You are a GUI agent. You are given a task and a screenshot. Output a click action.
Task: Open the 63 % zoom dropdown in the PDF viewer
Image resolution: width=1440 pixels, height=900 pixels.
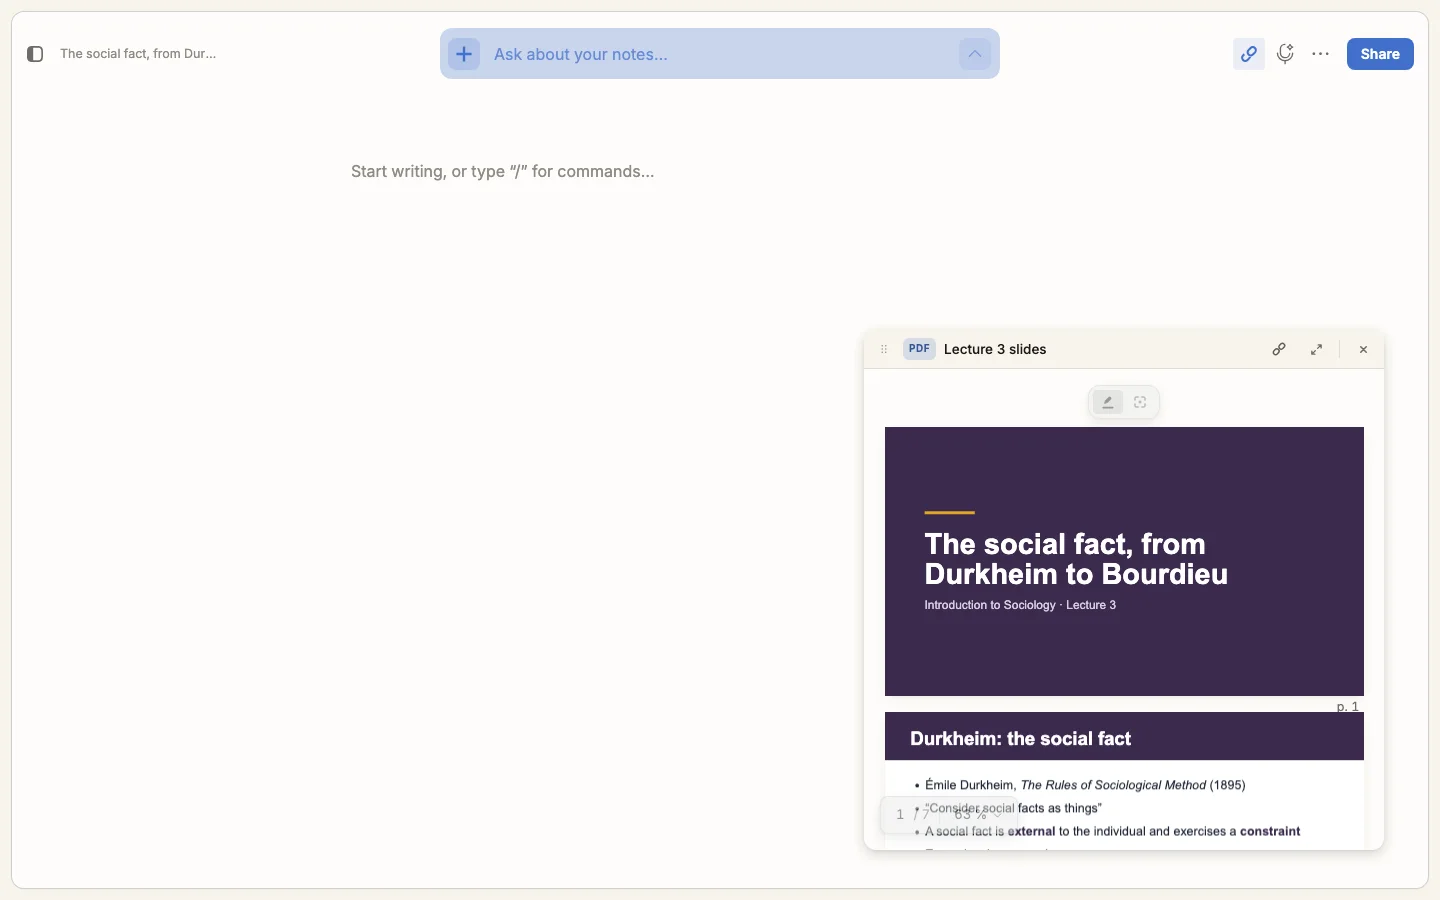tap(978, 815)
